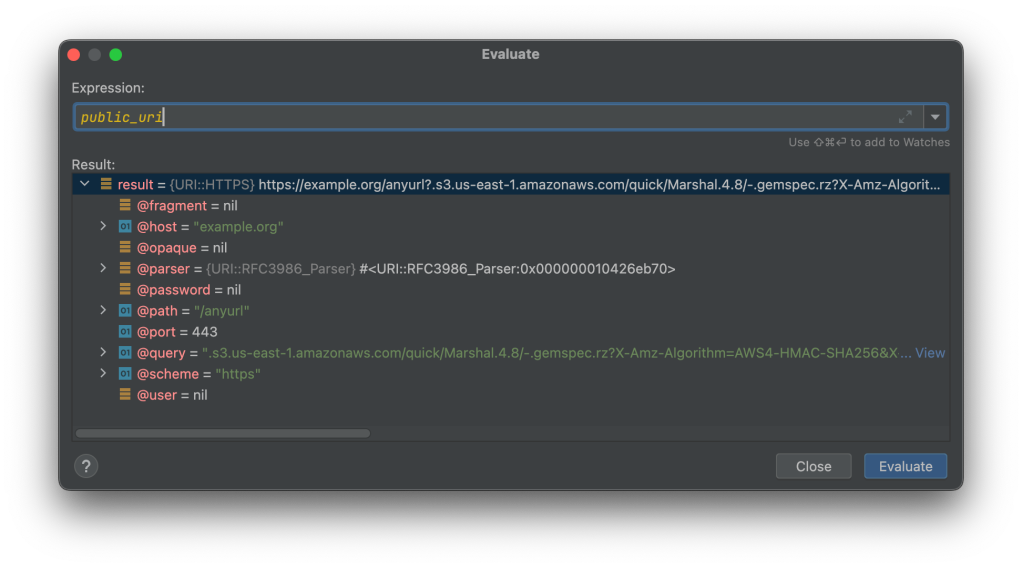Screen dimensions: 1022x568
Task: Click the help question mark button
Action: click(x=86, y=466)
